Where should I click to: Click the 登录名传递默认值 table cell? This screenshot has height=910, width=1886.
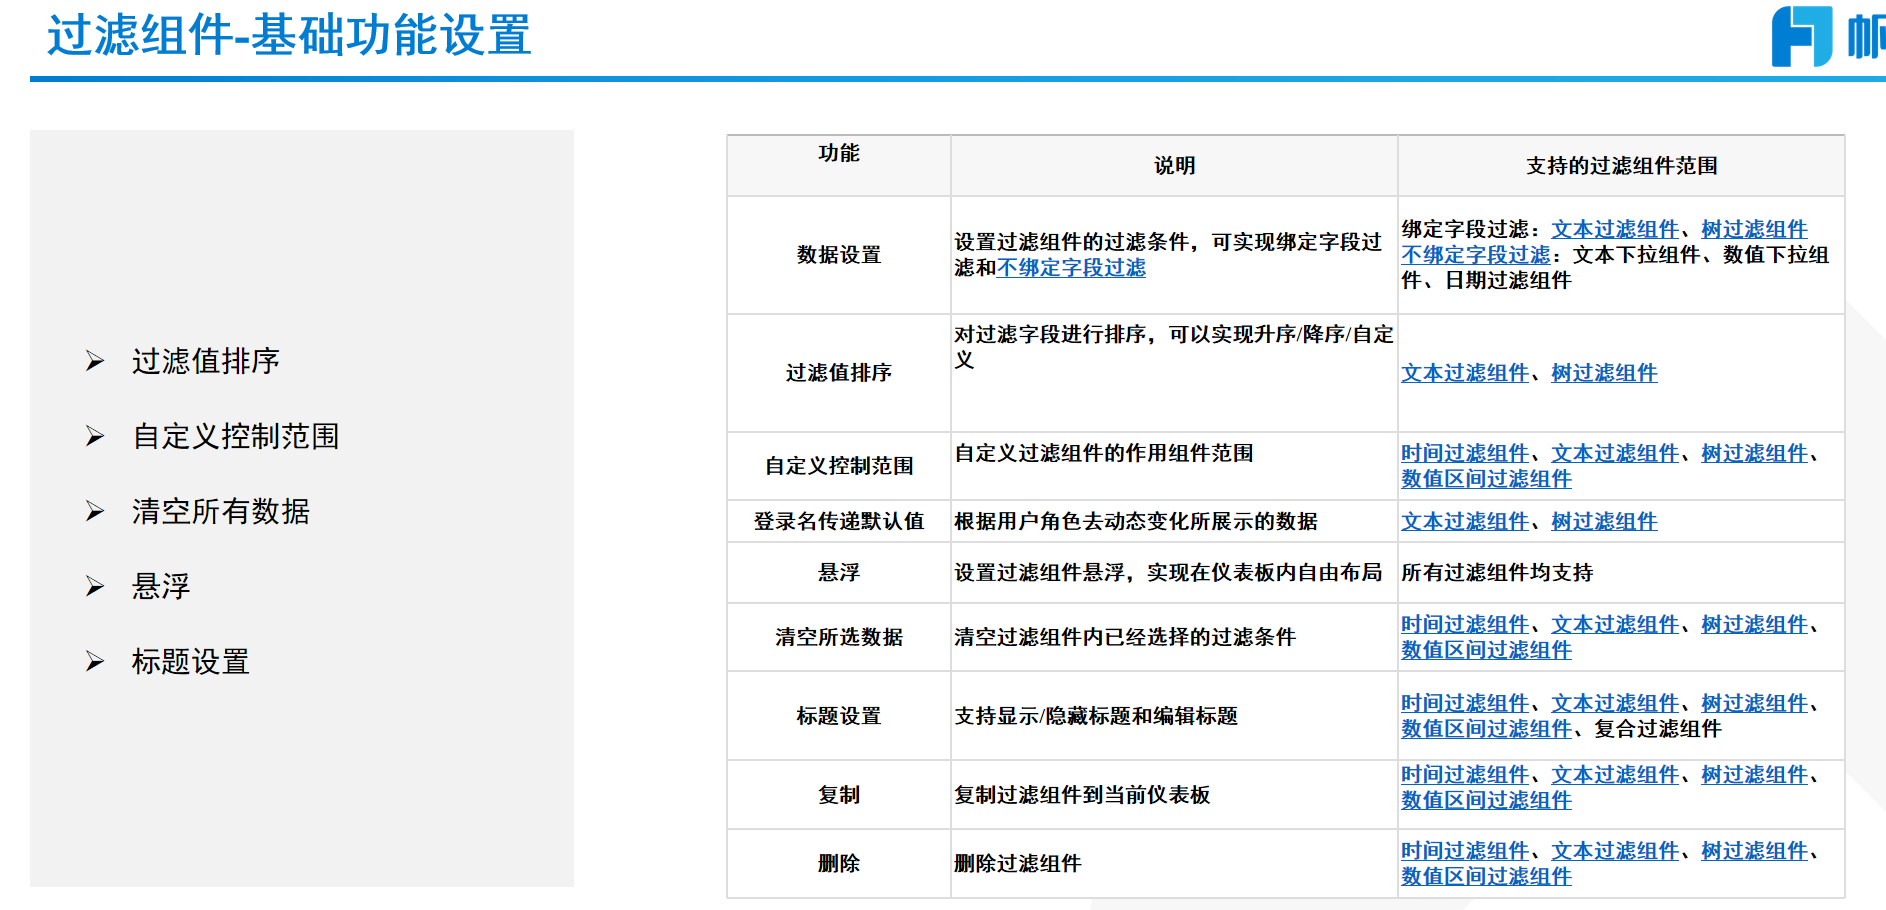tap(839, 521)
